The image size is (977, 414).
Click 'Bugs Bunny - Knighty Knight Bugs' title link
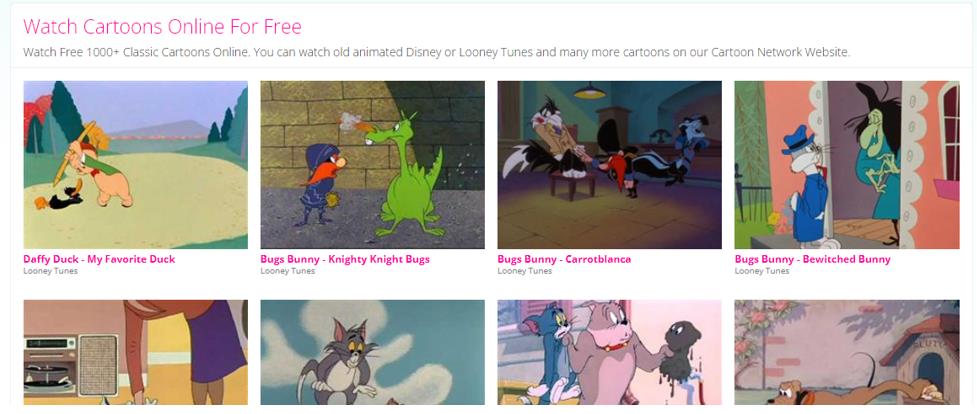pyautogui.click(x=345, y=259)
